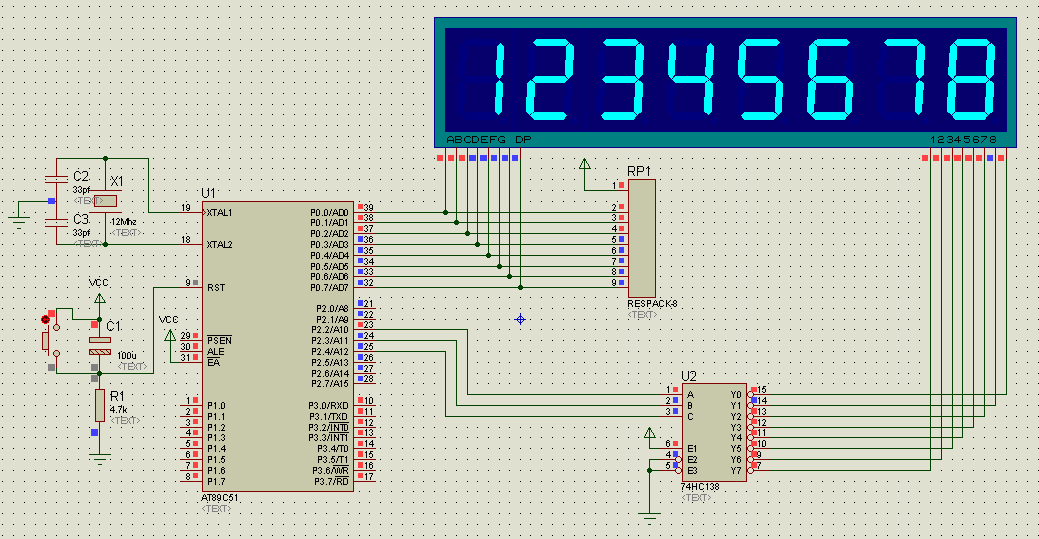Select the 8-digit seven-segment display
Image resolution: width=1039 pixels, height=539 pixels.
point(725,82)
